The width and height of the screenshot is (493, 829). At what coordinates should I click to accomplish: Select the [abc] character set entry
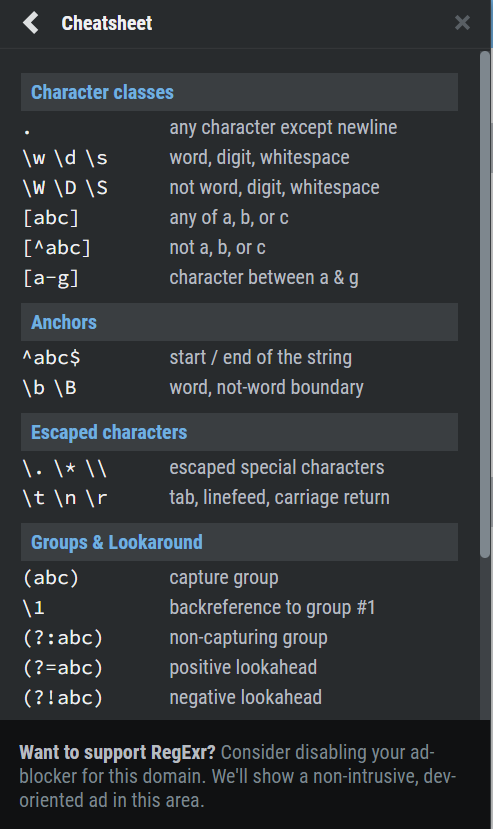click(x=51, y=218)
